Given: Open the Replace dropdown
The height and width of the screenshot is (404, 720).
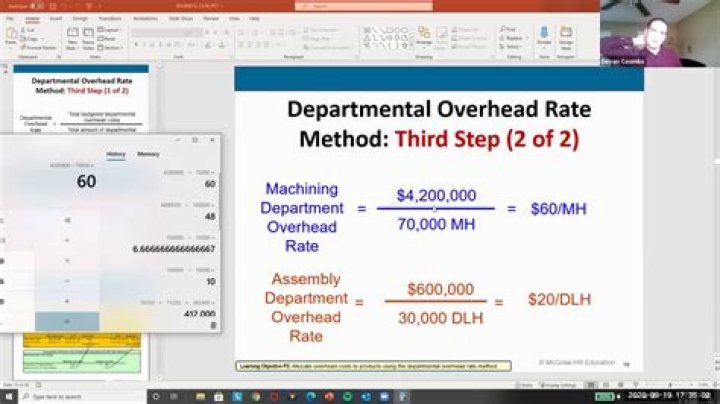Looking at the screenshot, I should (514, 38).
